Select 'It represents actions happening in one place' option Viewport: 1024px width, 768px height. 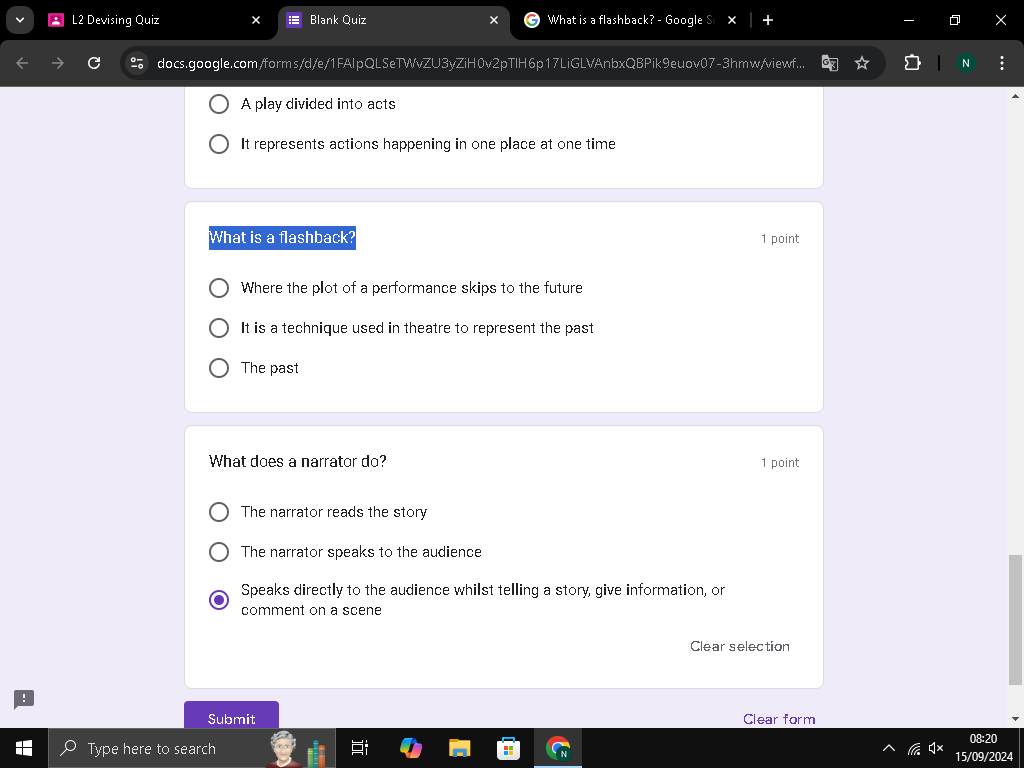coord(219,144)
